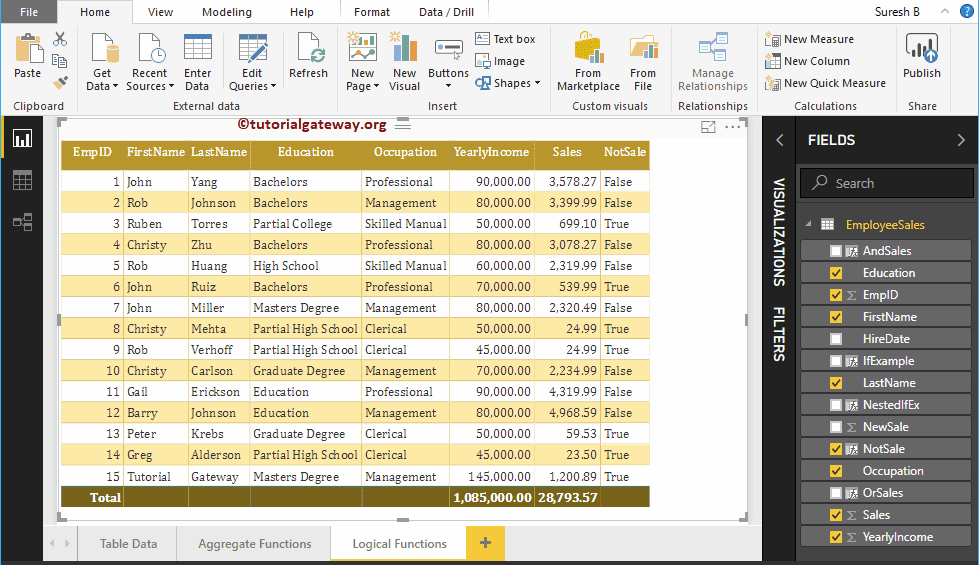Sort by the Education column header
The height and width of the screenshot is (565, 979).
pyautogui.click(x=306, y=152)
